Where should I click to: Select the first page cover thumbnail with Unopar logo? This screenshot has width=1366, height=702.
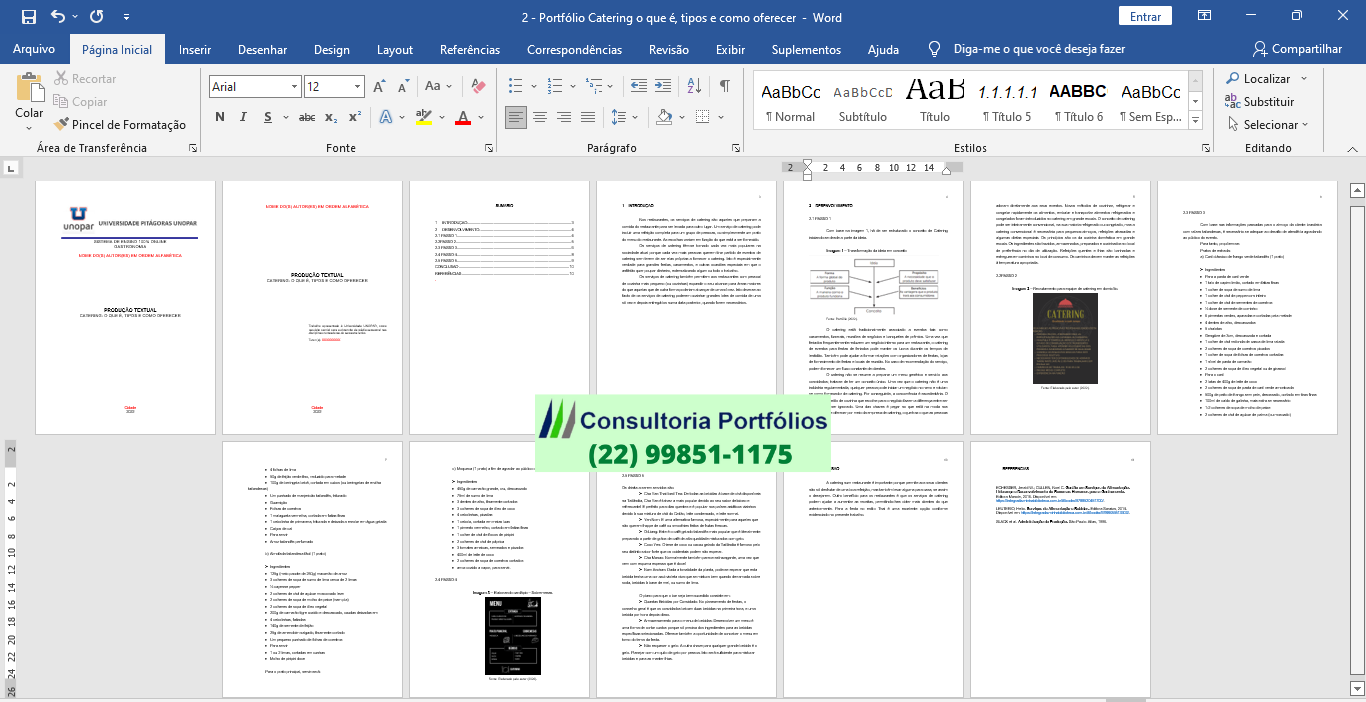(x=126, y=308)
